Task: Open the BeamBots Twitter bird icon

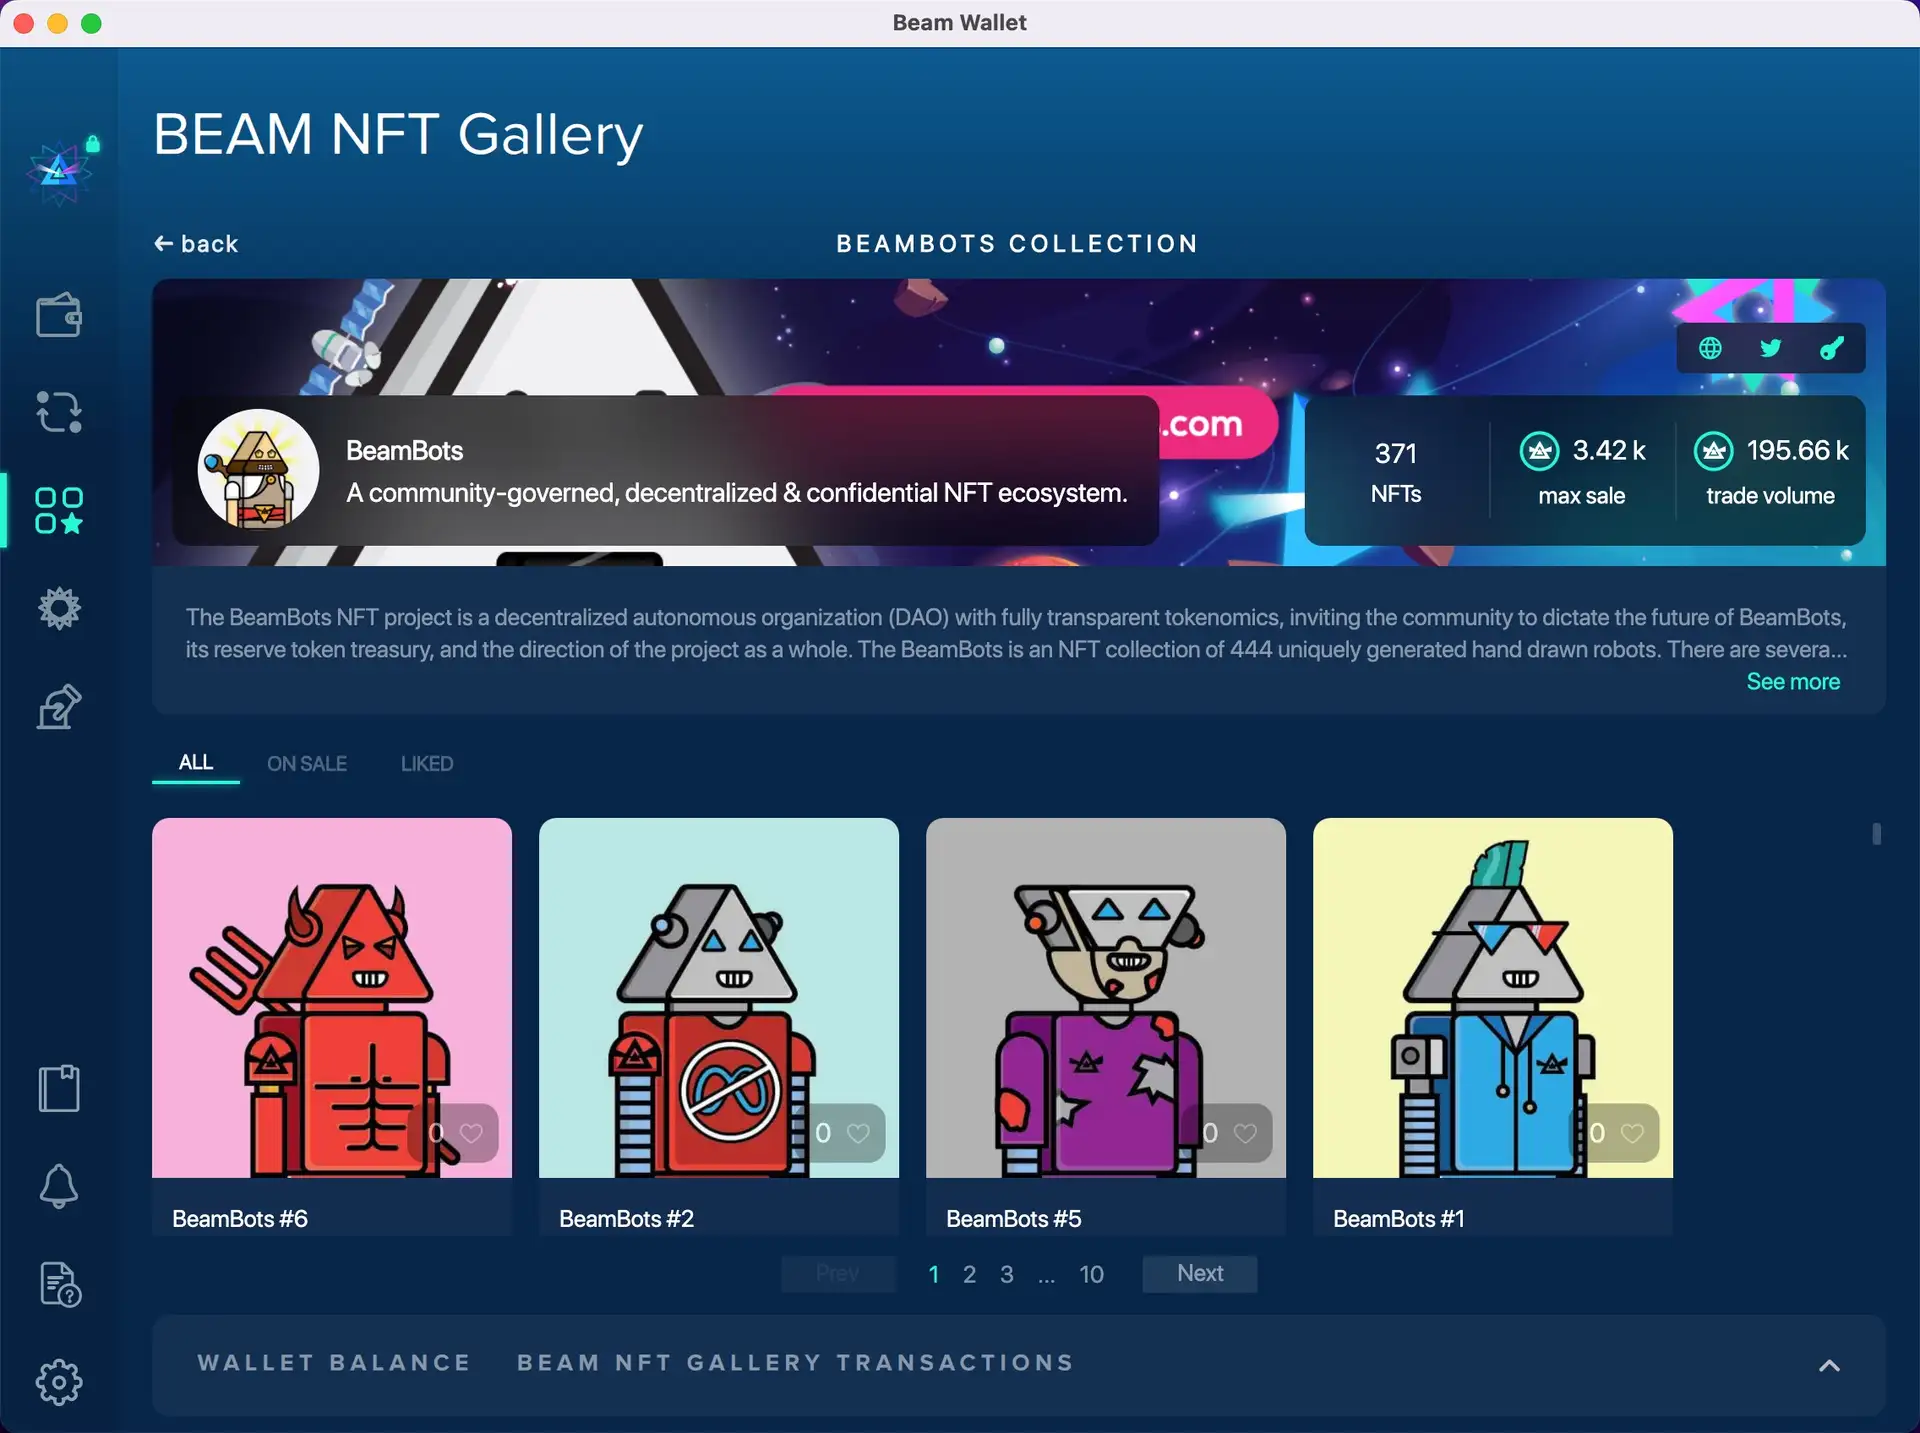Action: click(x=1770, y=348)
